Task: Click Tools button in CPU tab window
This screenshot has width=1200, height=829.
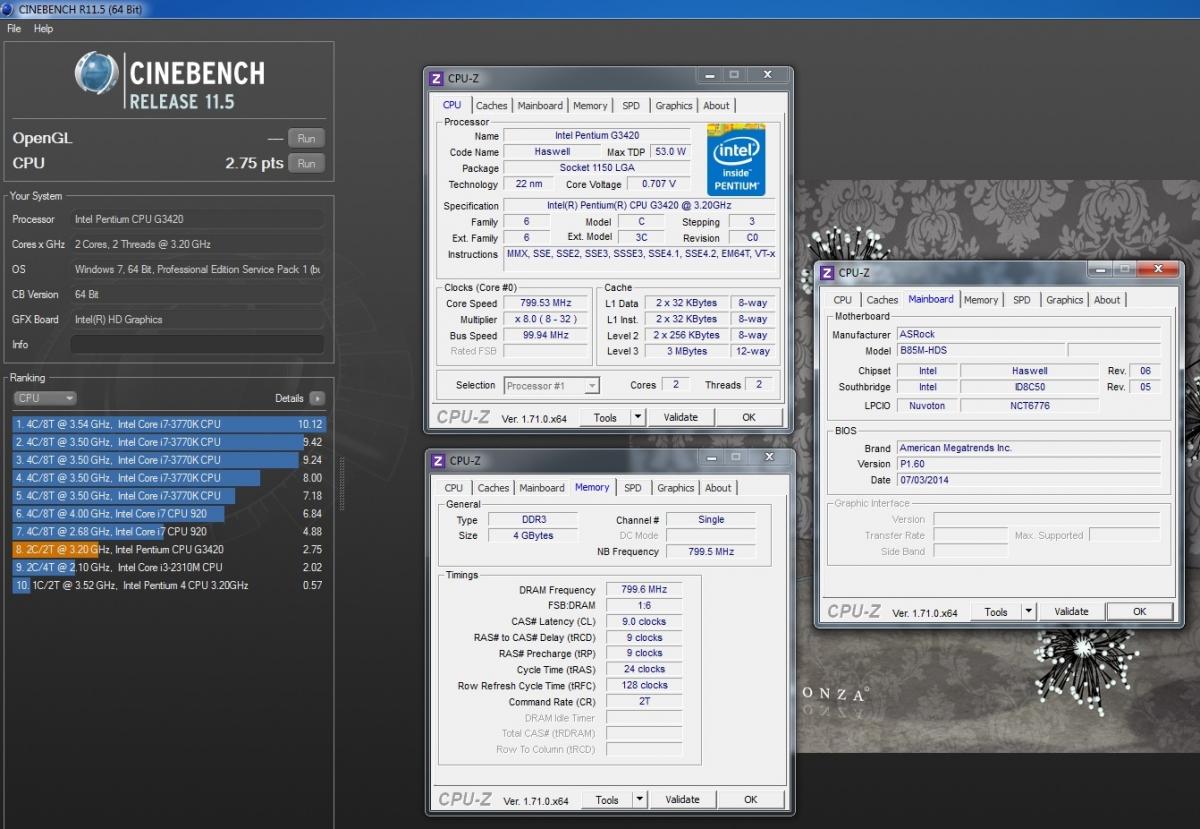Action: point(605,417)
